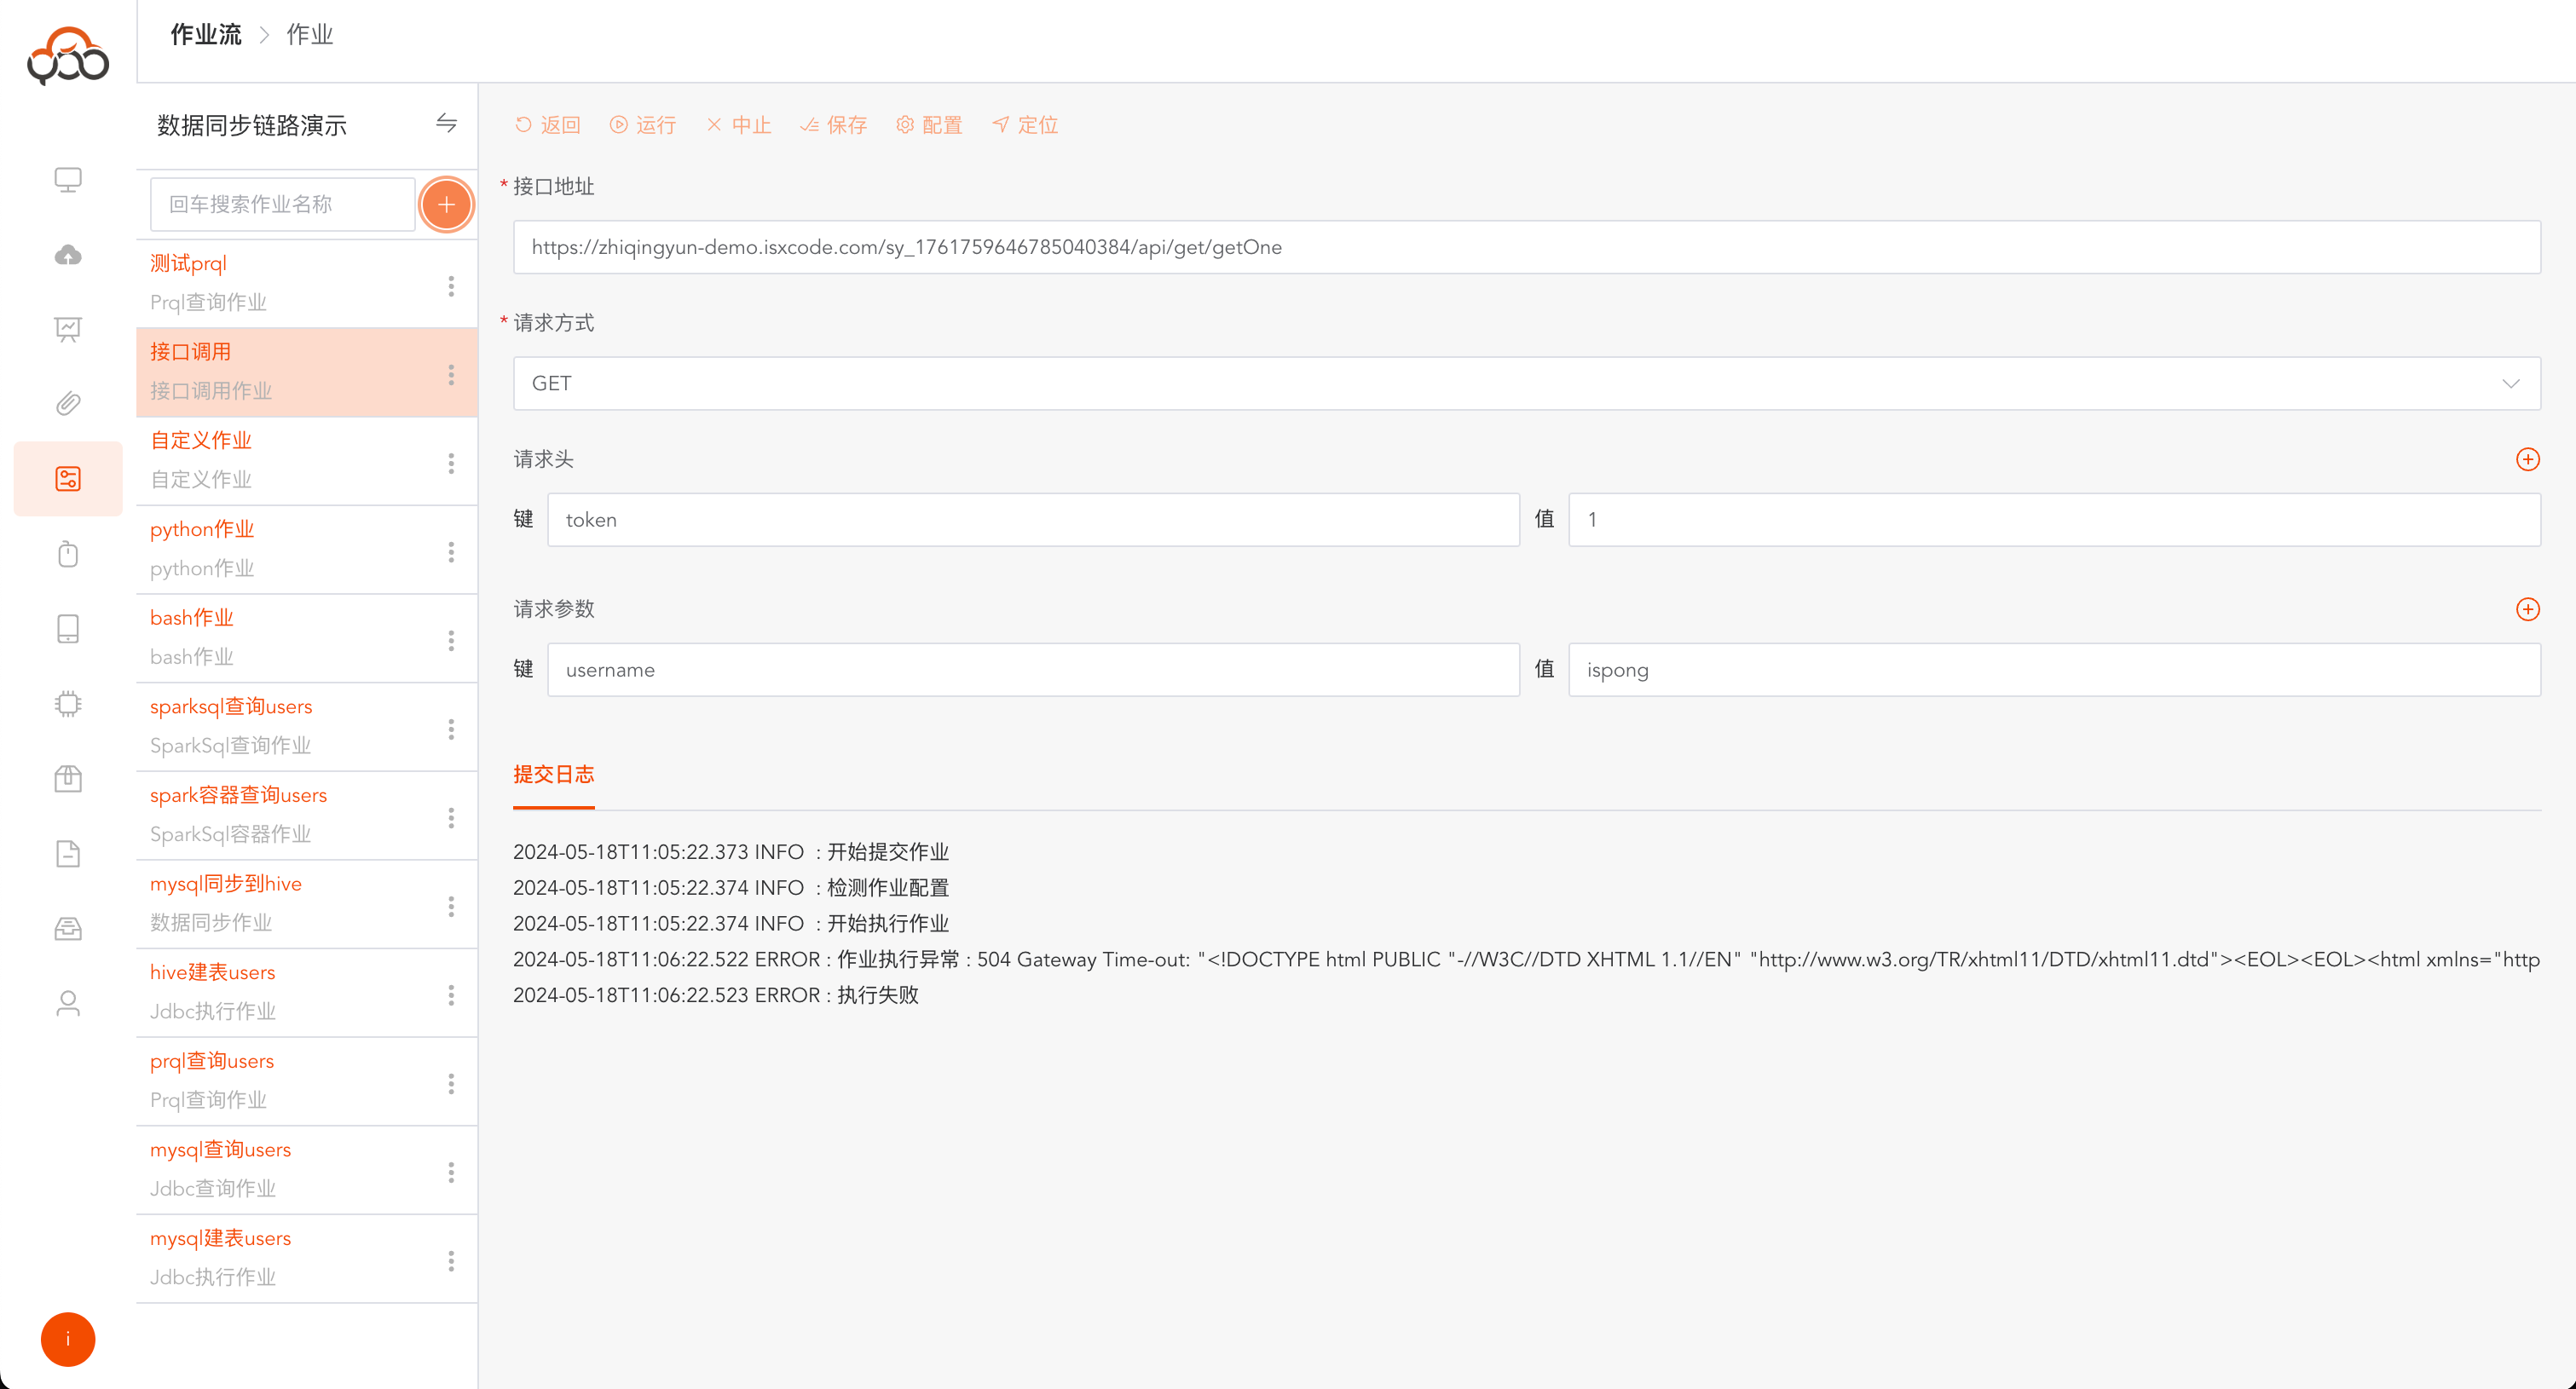
Task: Click 作业流 in the breadcrumb
Action: point(206,35)
